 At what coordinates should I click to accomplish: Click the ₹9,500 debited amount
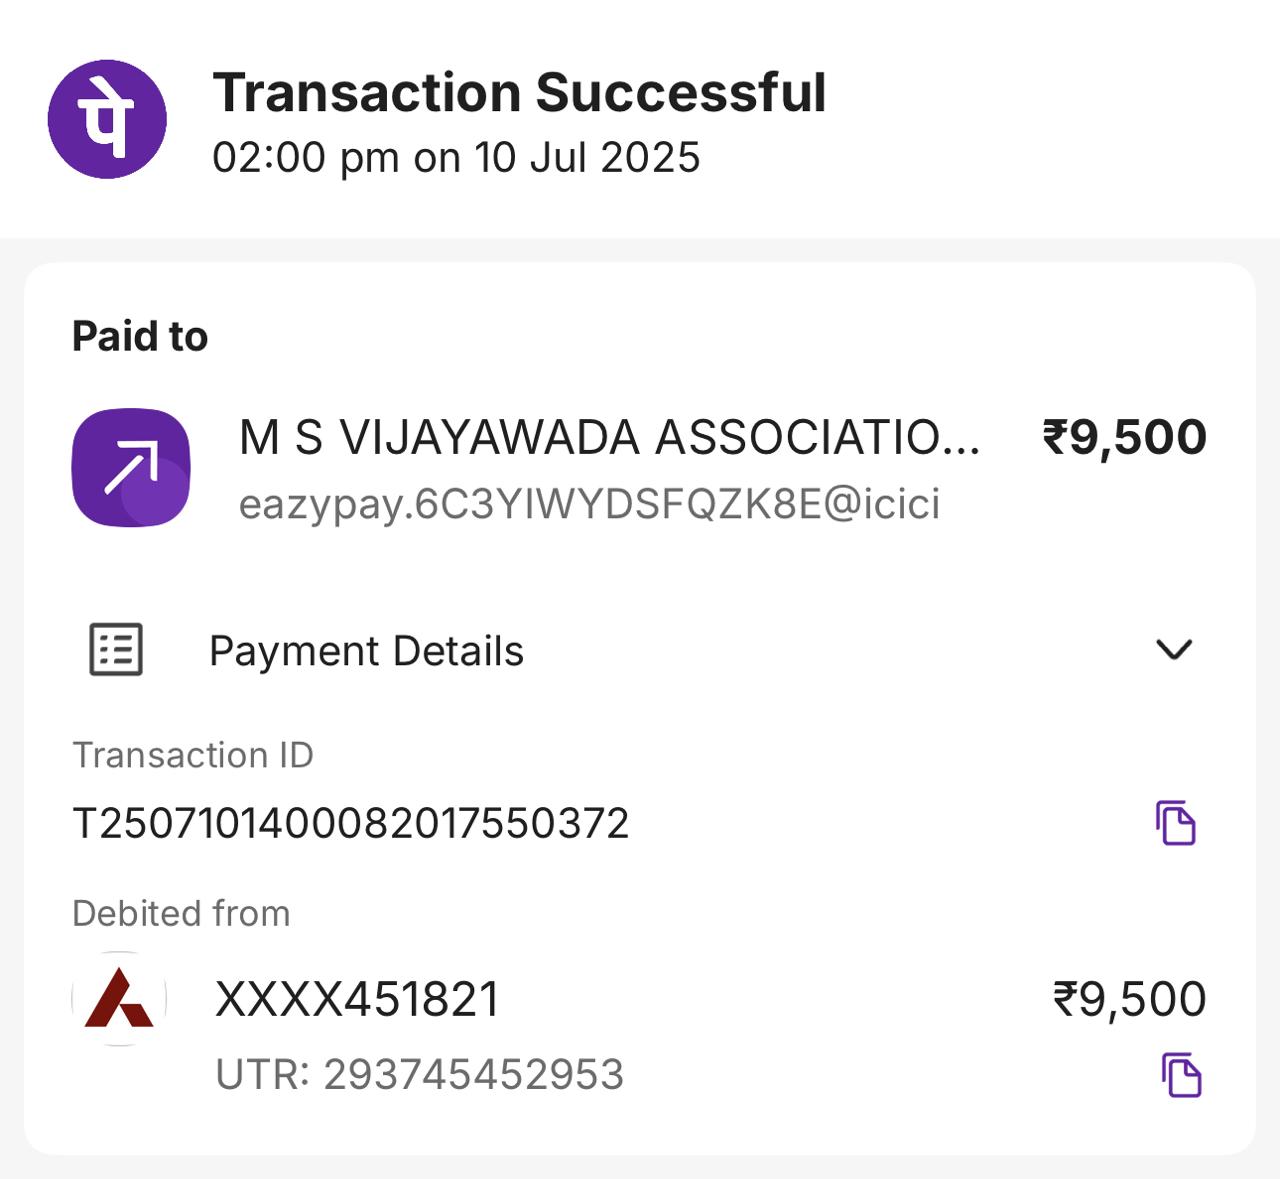(x=1130, y=999)
